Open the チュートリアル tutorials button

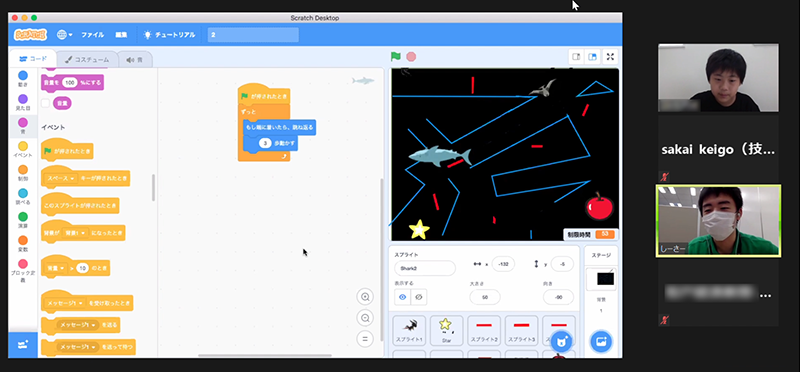point(169,35)
